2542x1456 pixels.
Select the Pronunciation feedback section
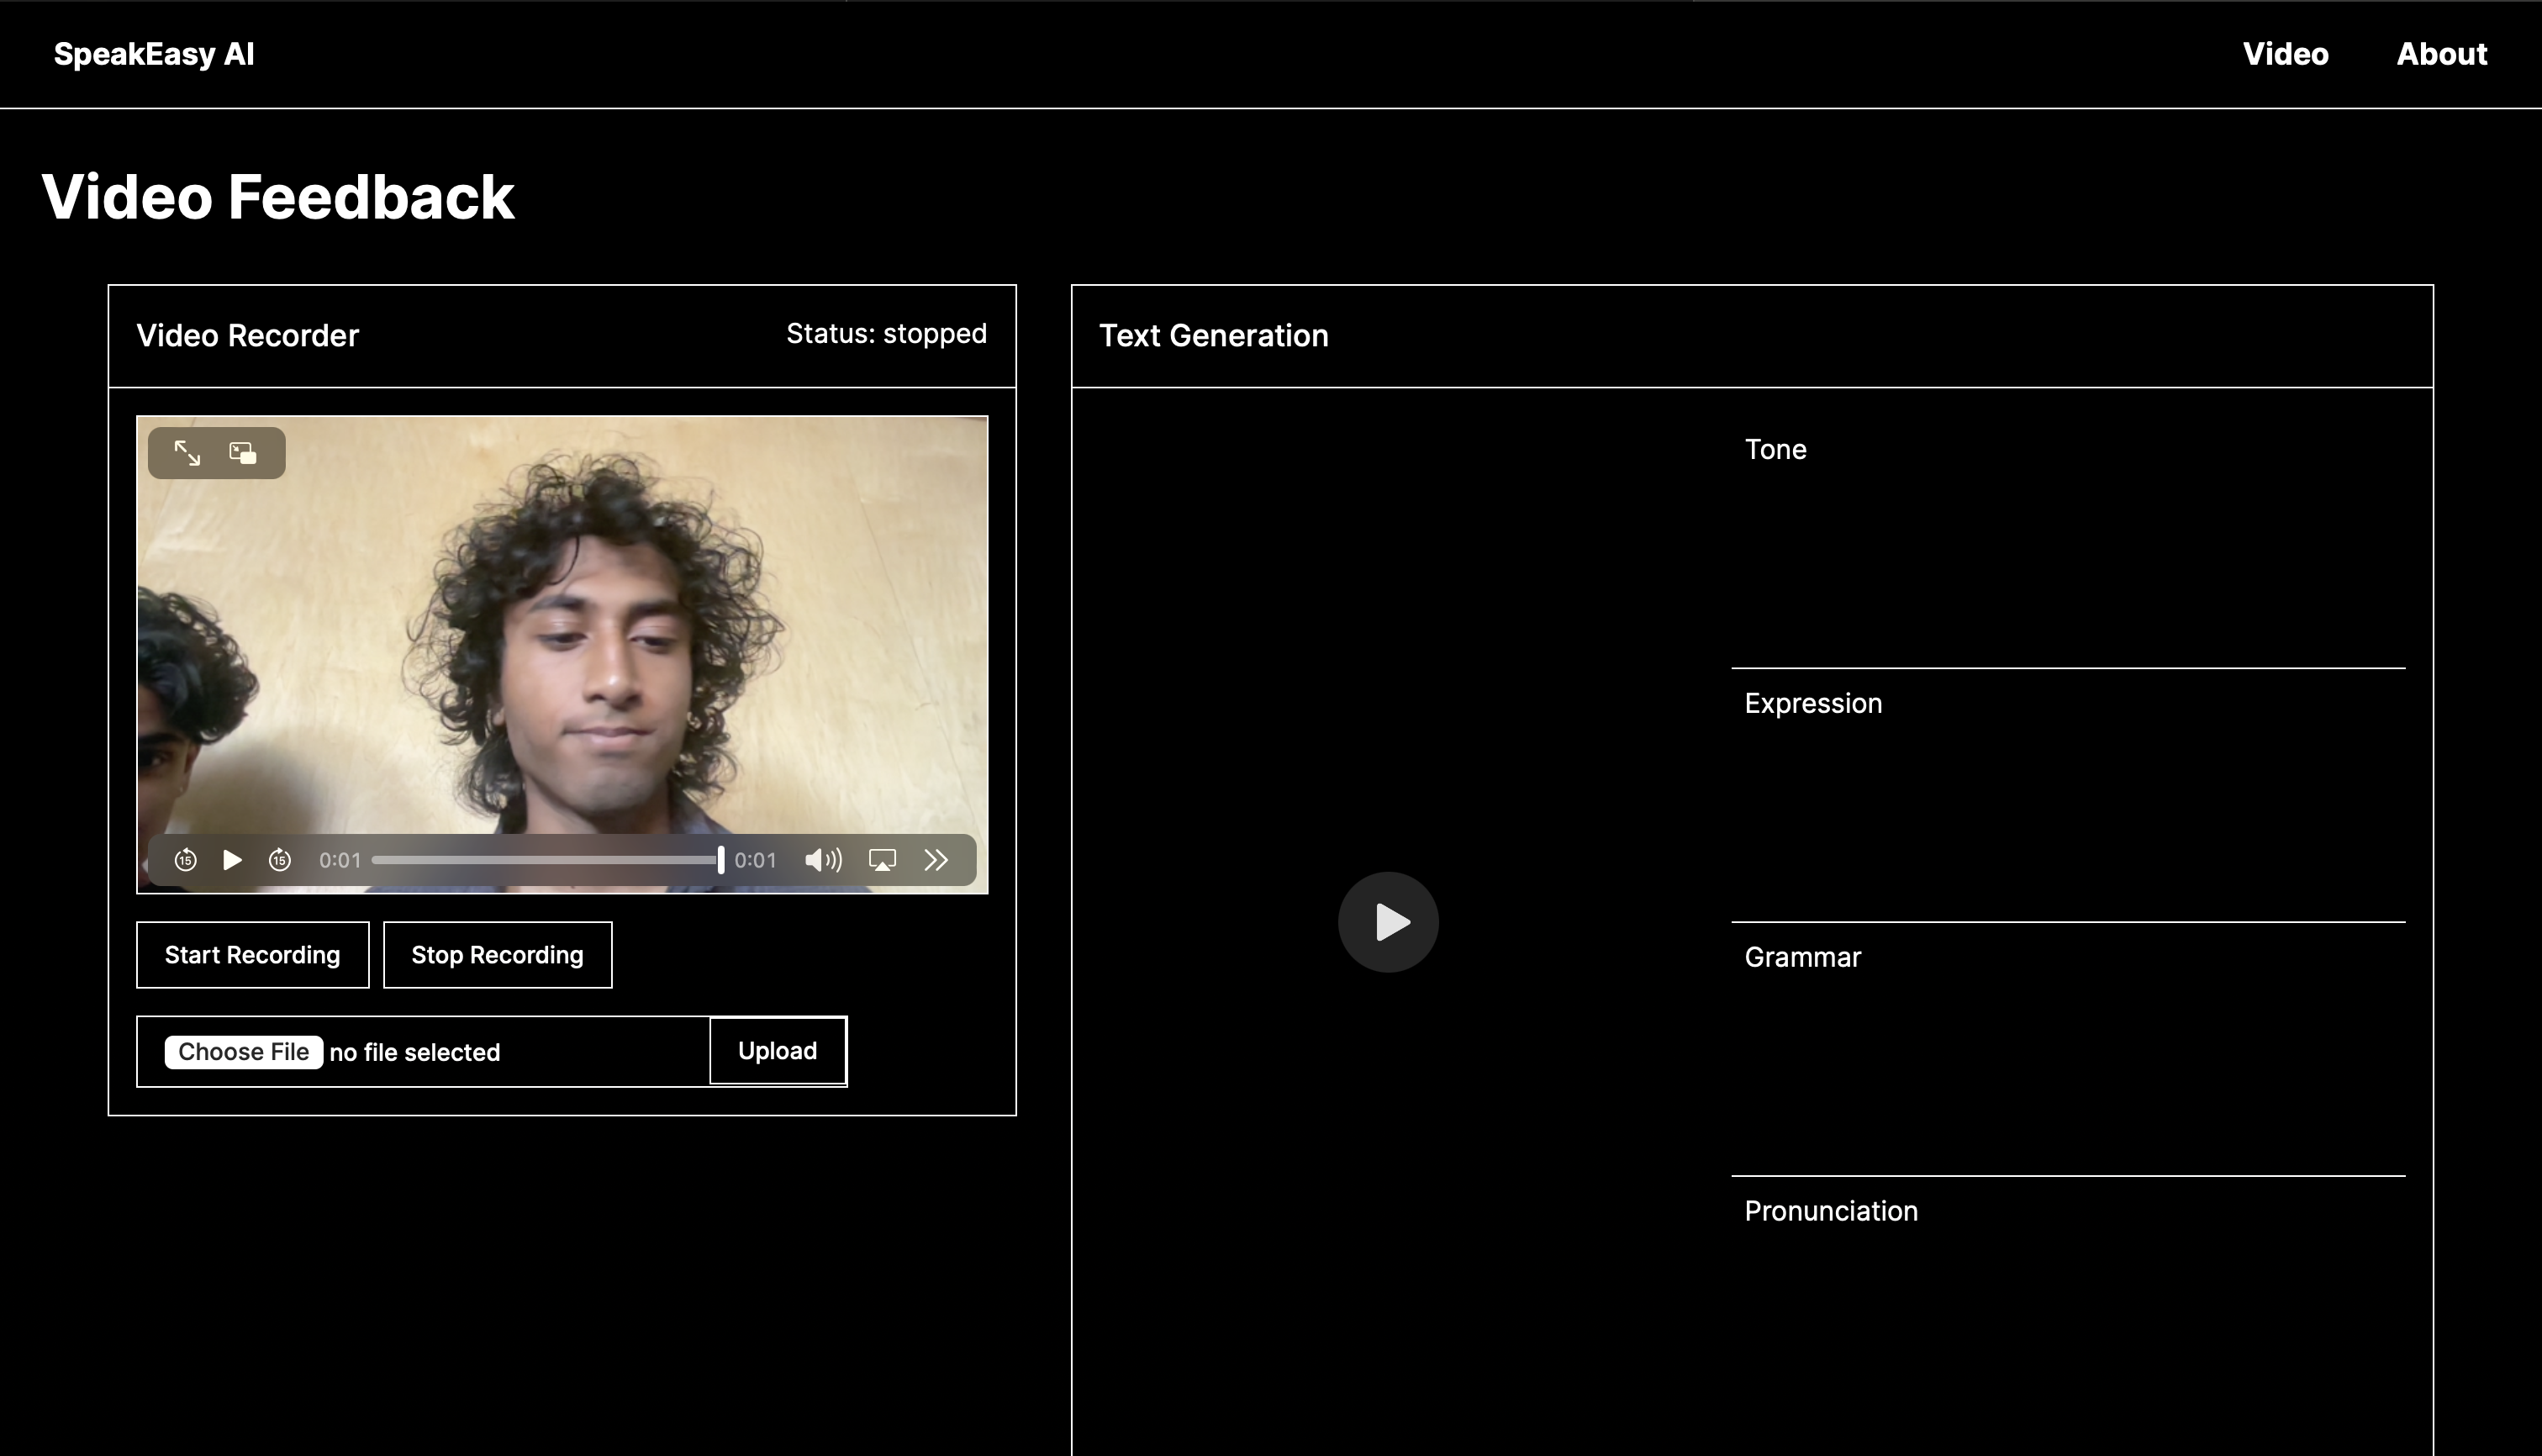point(1830,1212)
